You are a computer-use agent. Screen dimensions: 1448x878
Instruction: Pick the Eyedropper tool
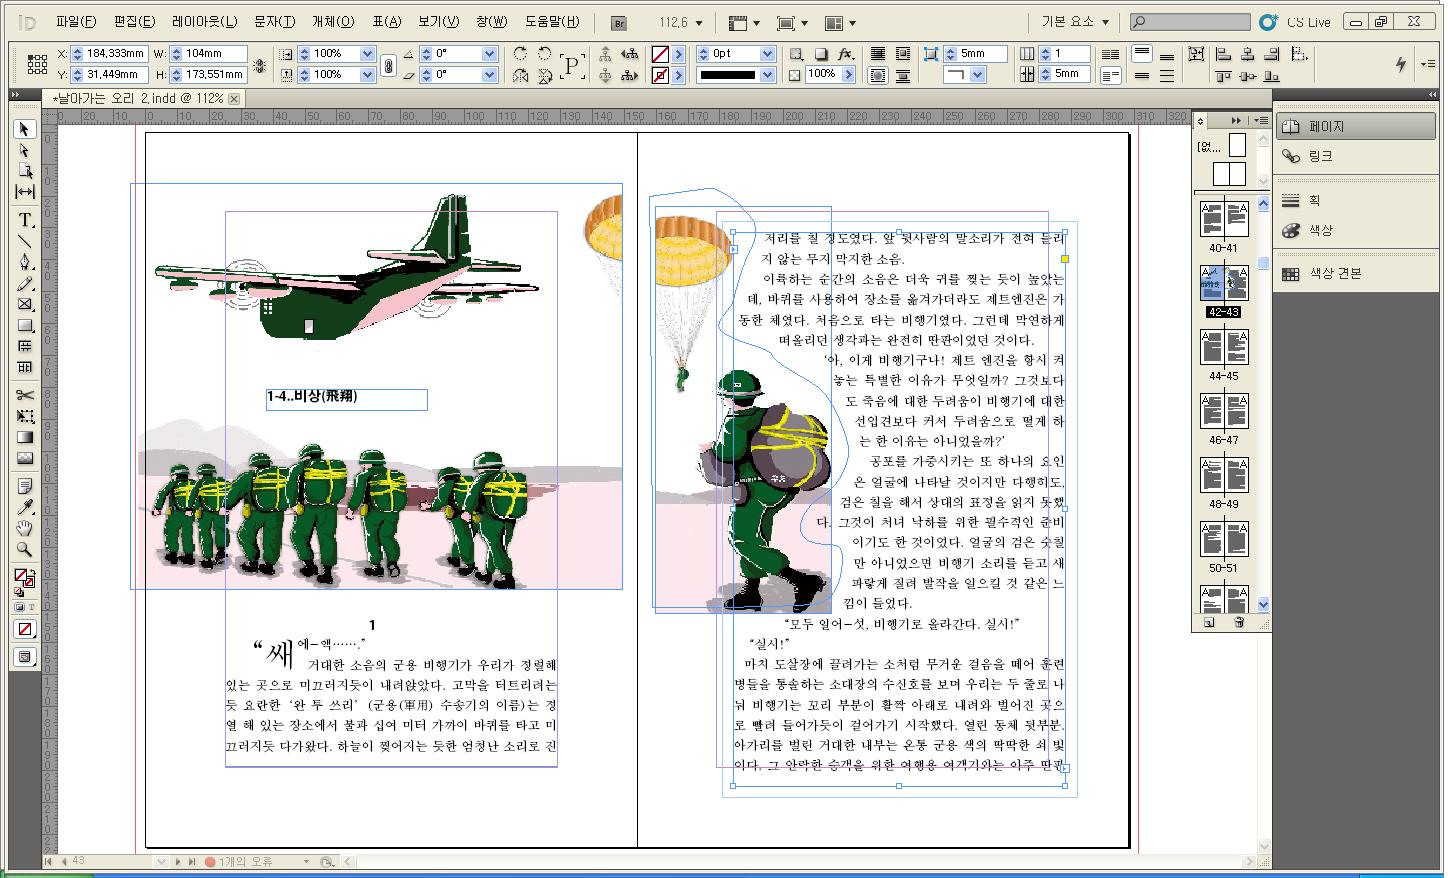point(25,507)
